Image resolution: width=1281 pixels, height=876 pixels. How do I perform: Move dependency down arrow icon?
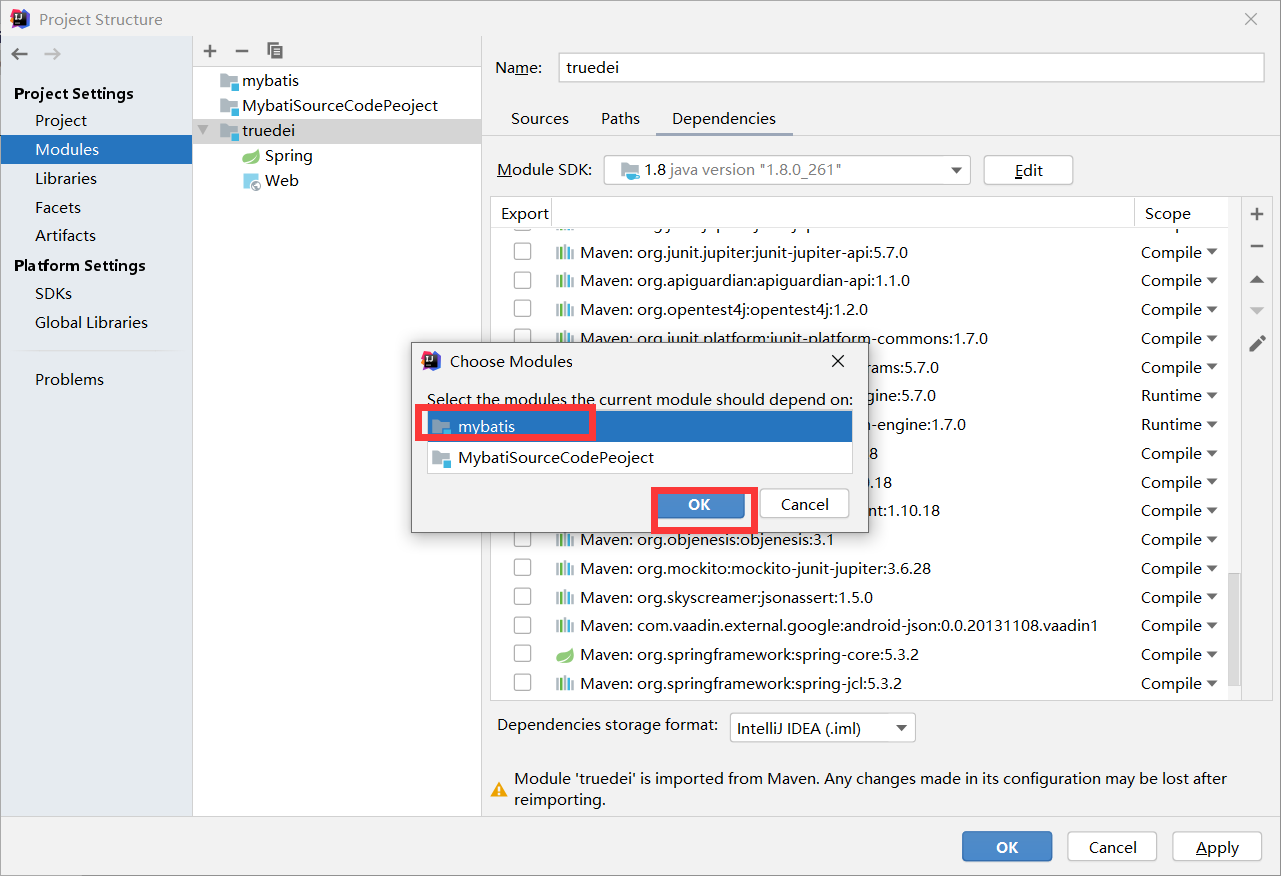pos(1257,311)
